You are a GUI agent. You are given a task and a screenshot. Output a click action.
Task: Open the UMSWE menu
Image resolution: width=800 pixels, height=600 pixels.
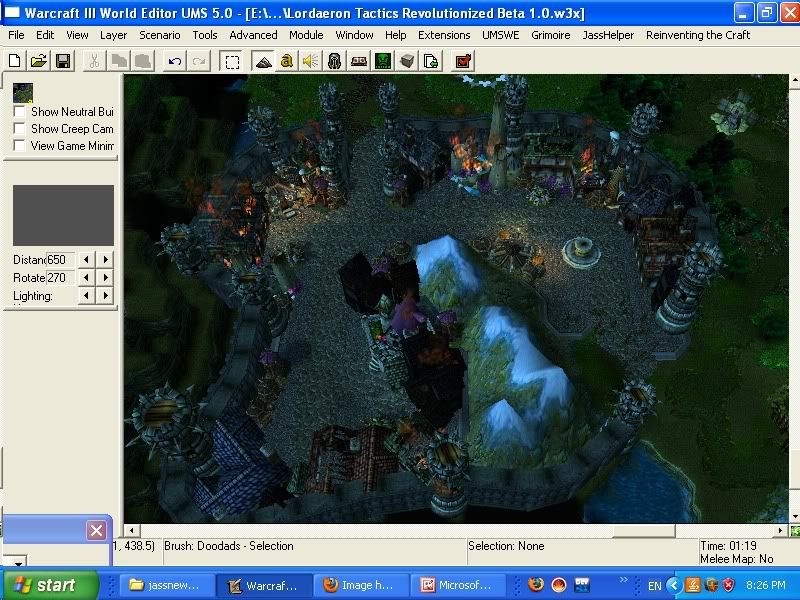pos(501,35)
